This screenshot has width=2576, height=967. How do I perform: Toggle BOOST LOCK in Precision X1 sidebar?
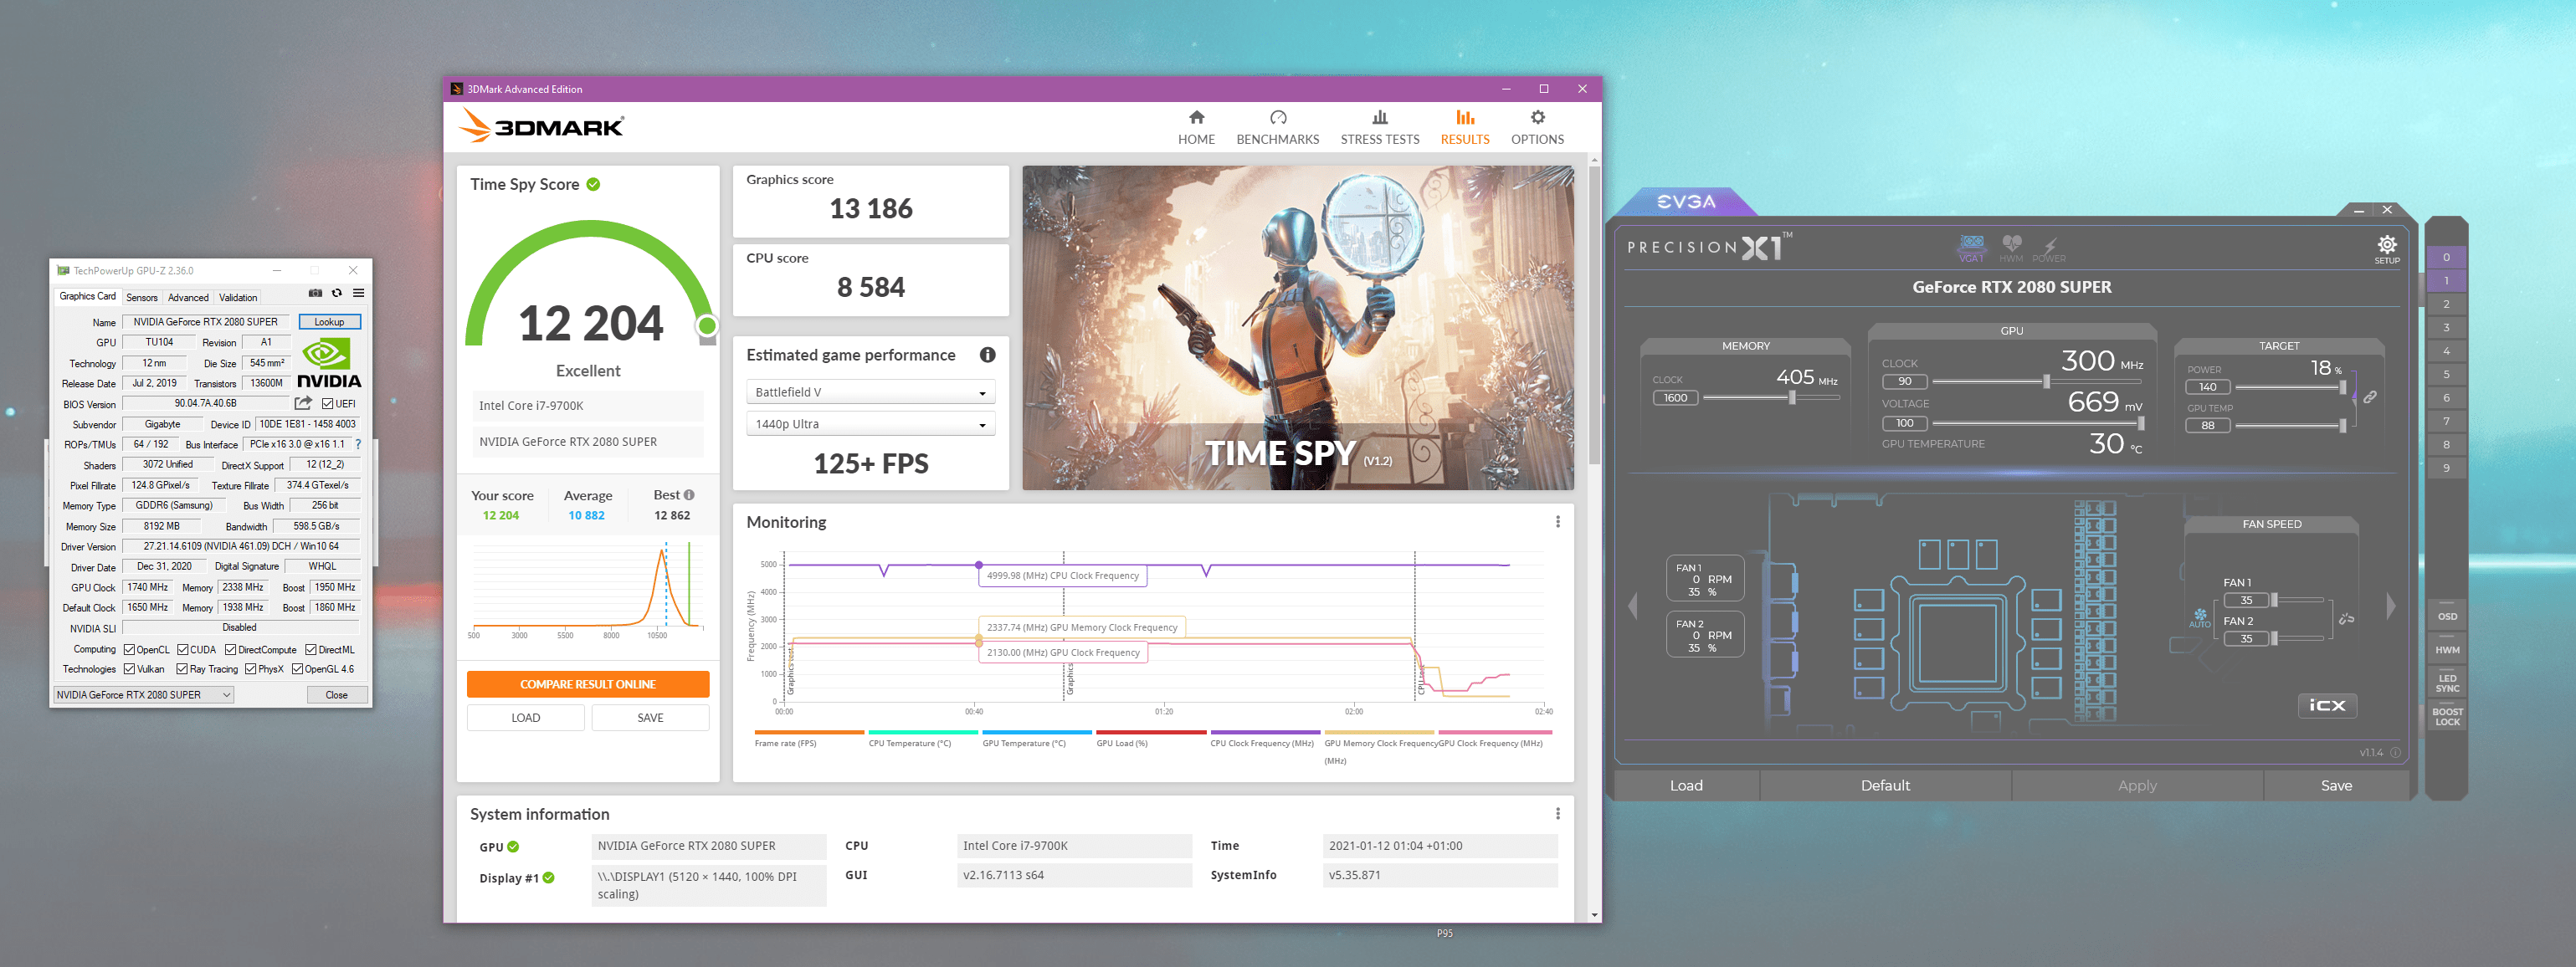point(2446,717)
